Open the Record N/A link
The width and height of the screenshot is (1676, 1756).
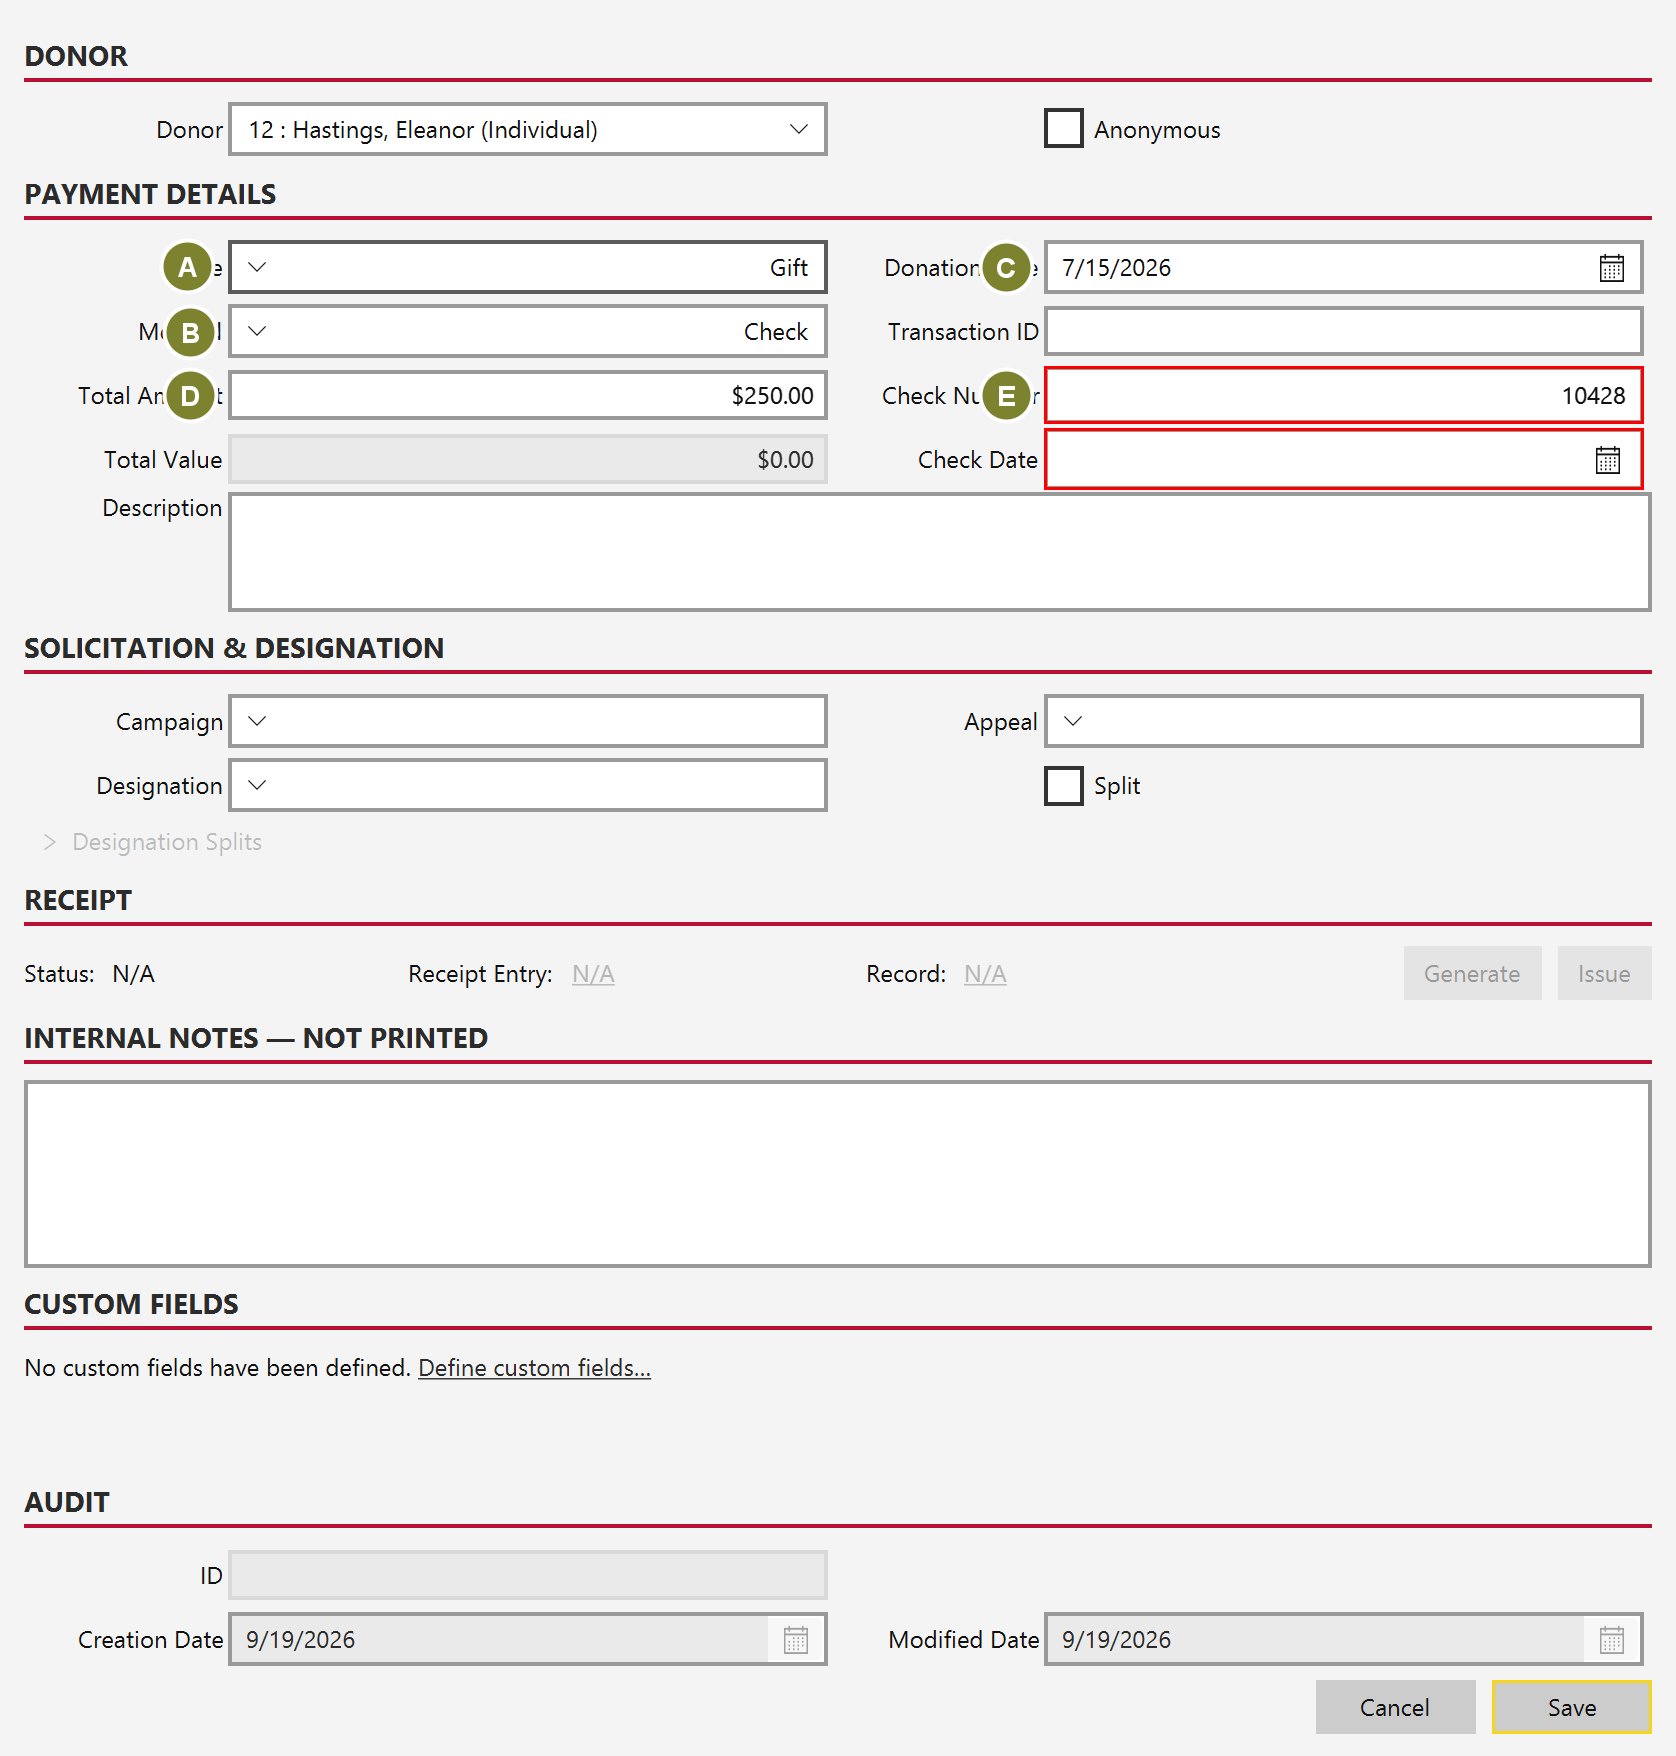pyautogui.click(x=985, y=974)
